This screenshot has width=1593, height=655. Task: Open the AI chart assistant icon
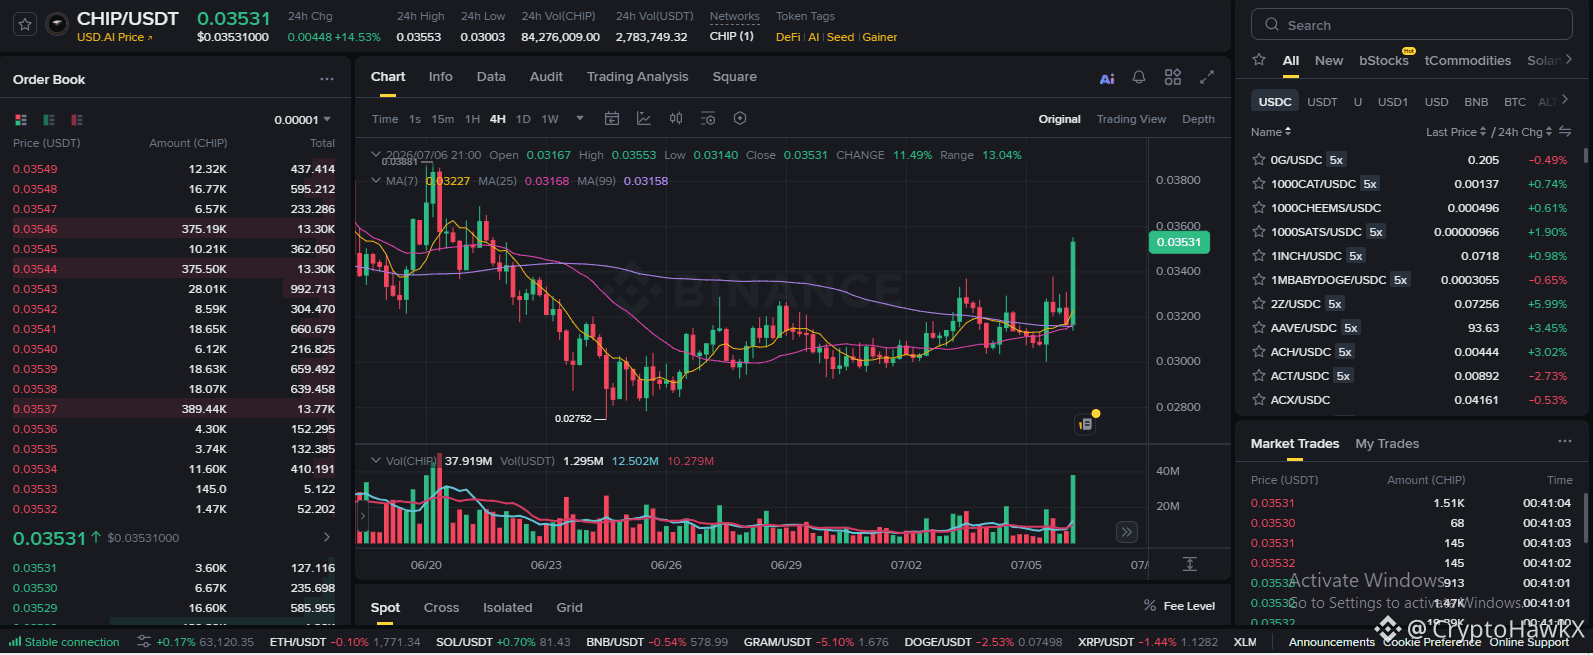[1107, 78]
